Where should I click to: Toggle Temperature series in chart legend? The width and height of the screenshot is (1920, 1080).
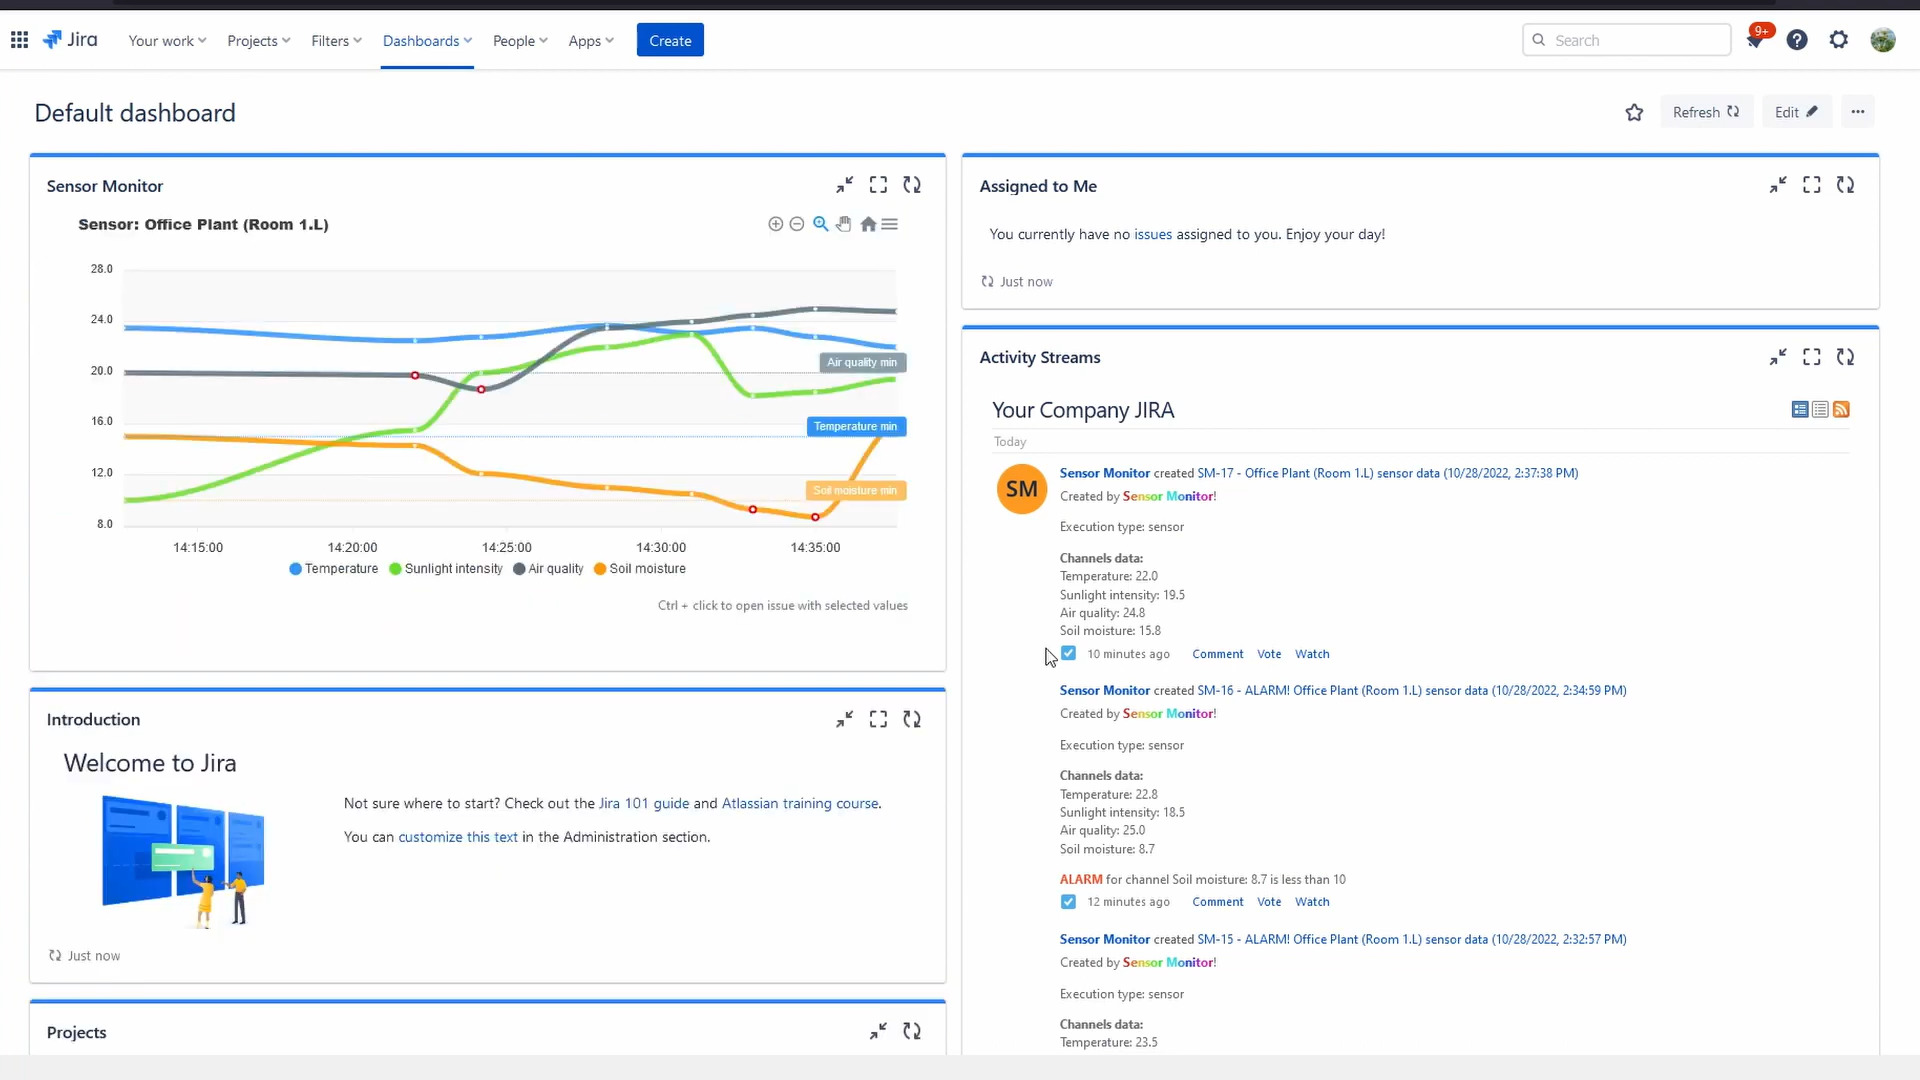(333, 569)
